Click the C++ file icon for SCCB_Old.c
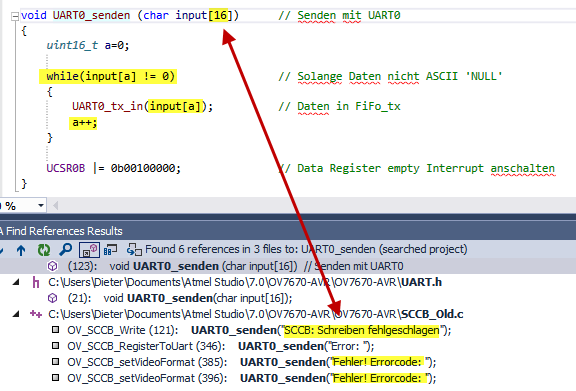The image size is (576, 391). click(36, 314)
